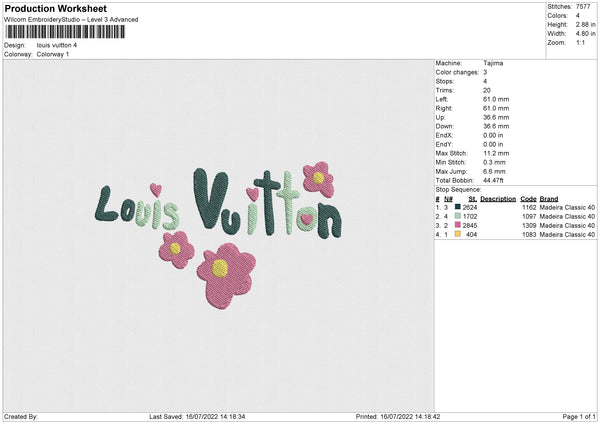Viewport: 600px width, 424px height.
Task: Click the Width value 4.80 in
Action: 586,34
